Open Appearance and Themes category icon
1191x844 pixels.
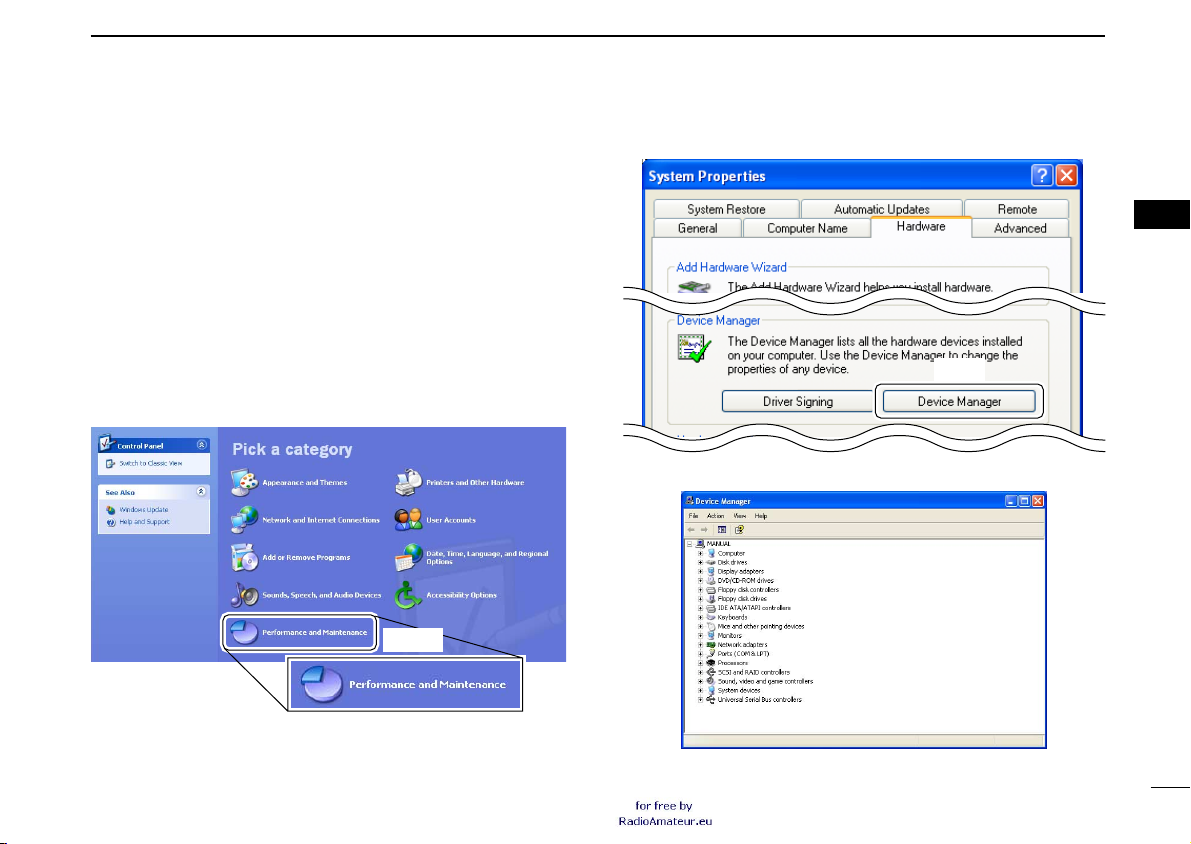(245, 482)
